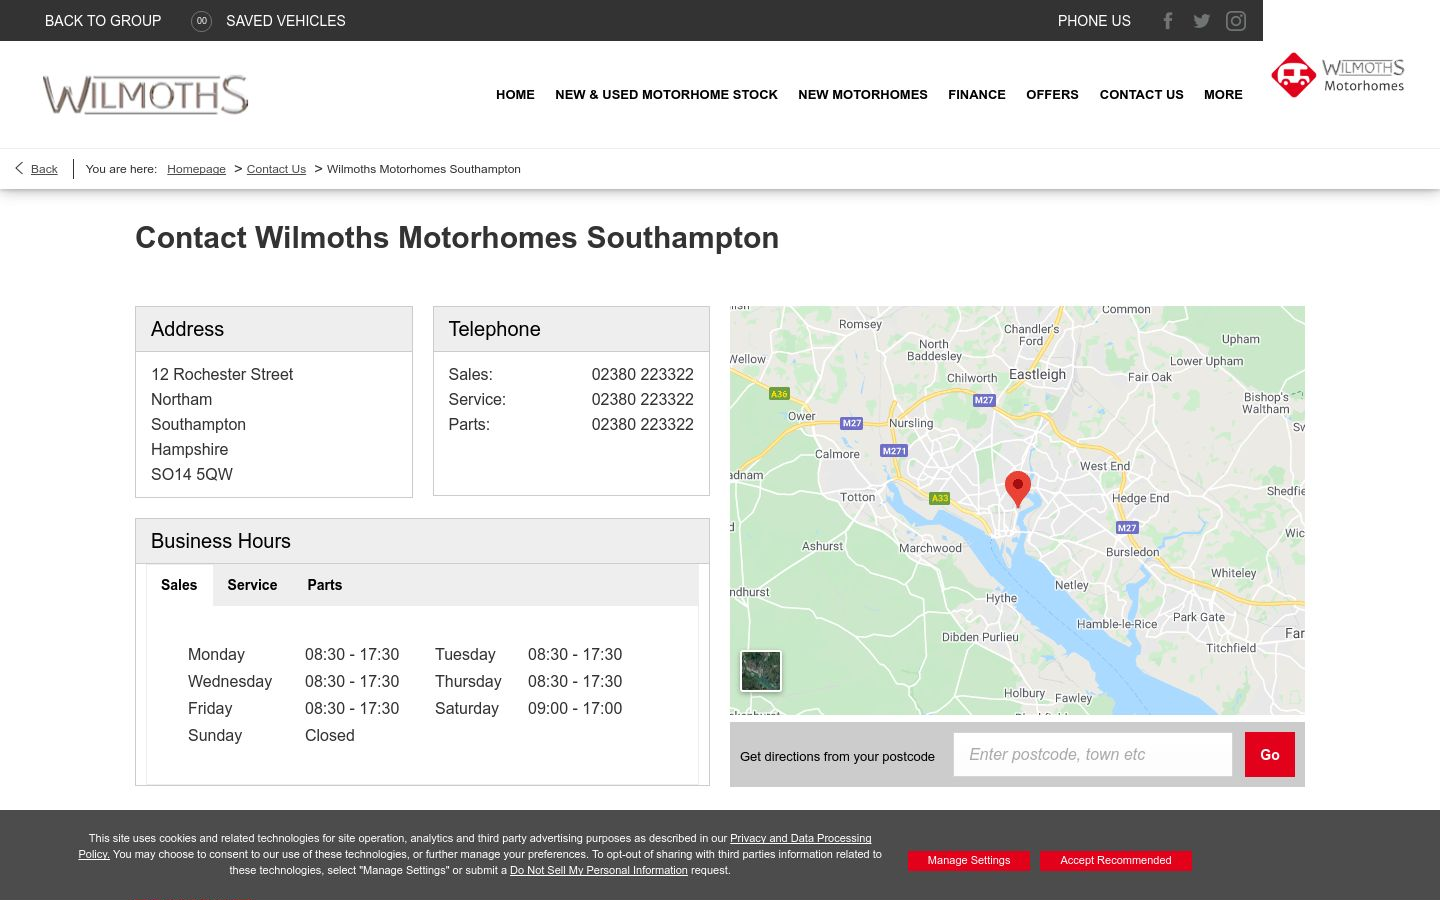This screenshot has height=900, width=1440.
Task: Open CONTACT US menu item
Action: tap(1141, 95)
